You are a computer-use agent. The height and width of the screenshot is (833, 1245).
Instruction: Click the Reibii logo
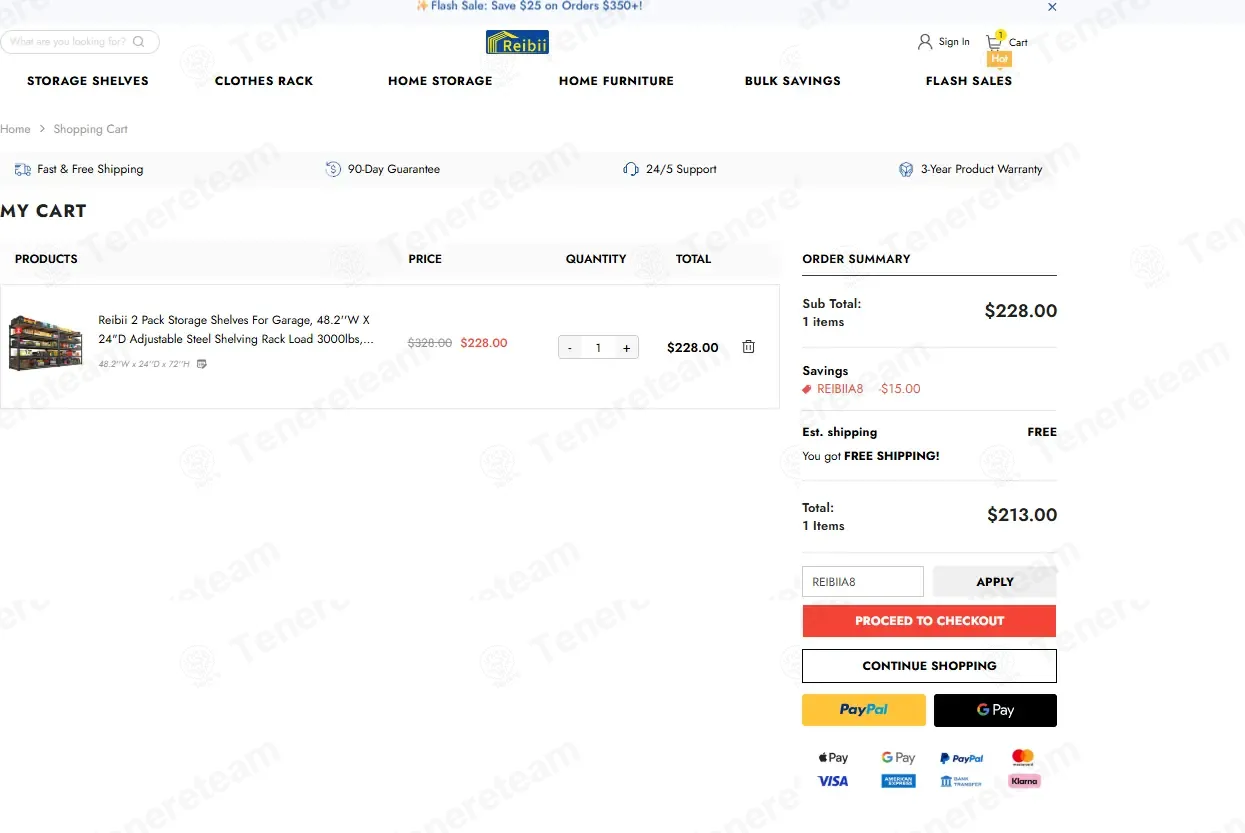point(517,42)
